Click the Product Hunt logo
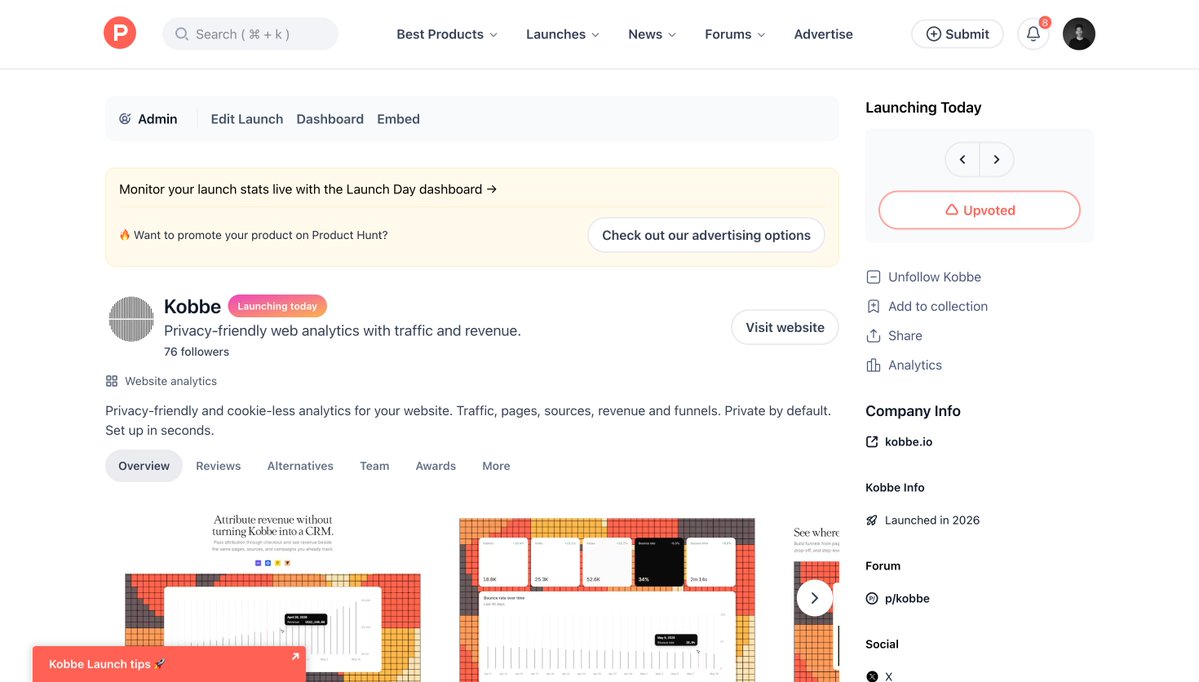This screenshot has width=1199, height=682. [120, 33]
